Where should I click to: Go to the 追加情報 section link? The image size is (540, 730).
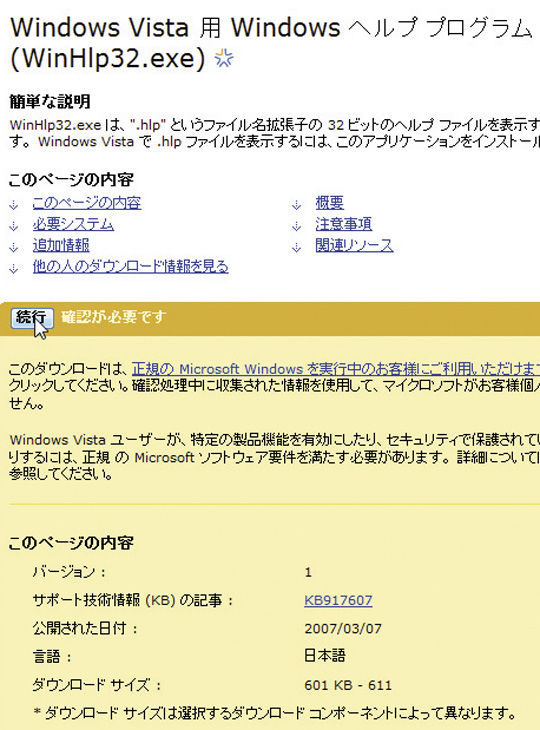[x=61, y=245]
